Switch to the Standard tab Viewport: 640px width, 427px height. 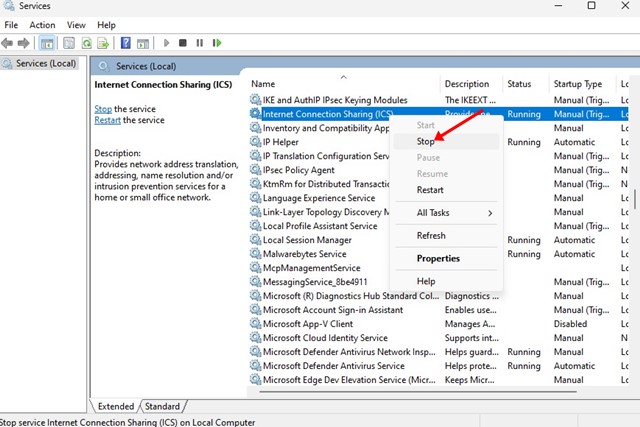(162, 406)
